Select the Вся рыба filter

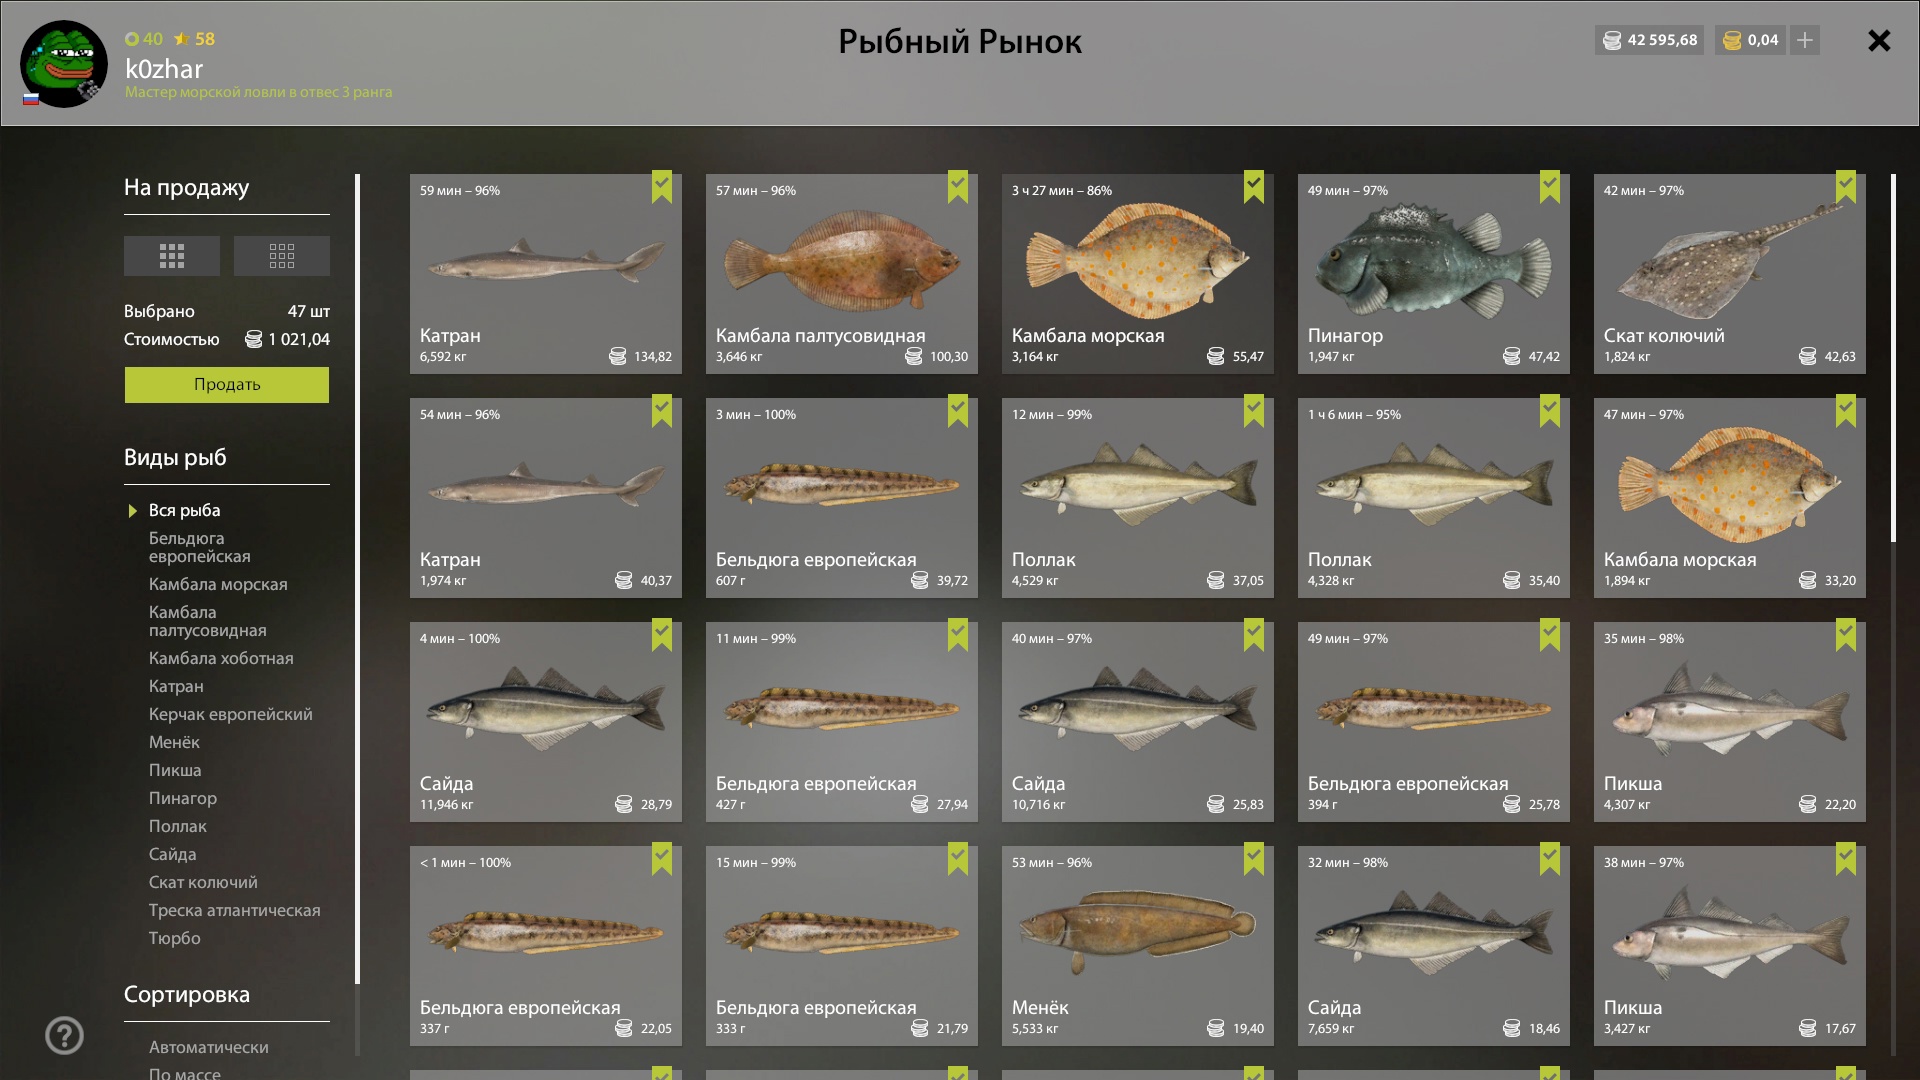[x=185, y=510]
